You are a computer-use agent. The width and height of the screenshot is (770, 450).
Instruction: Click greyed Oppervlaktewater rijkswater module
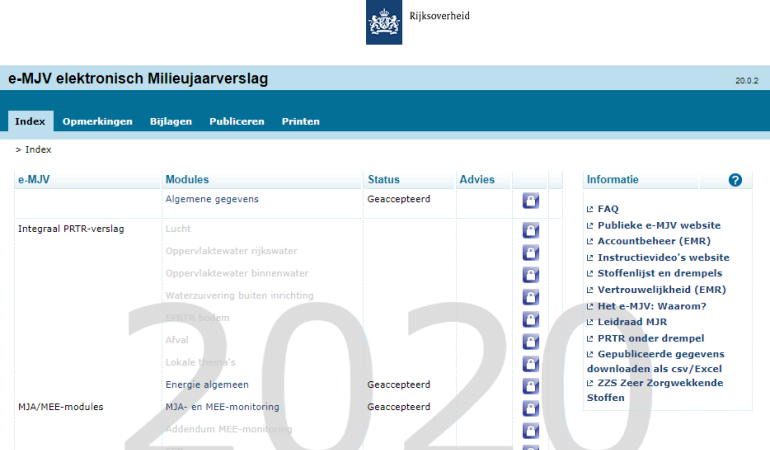click(x=231, y=251)
